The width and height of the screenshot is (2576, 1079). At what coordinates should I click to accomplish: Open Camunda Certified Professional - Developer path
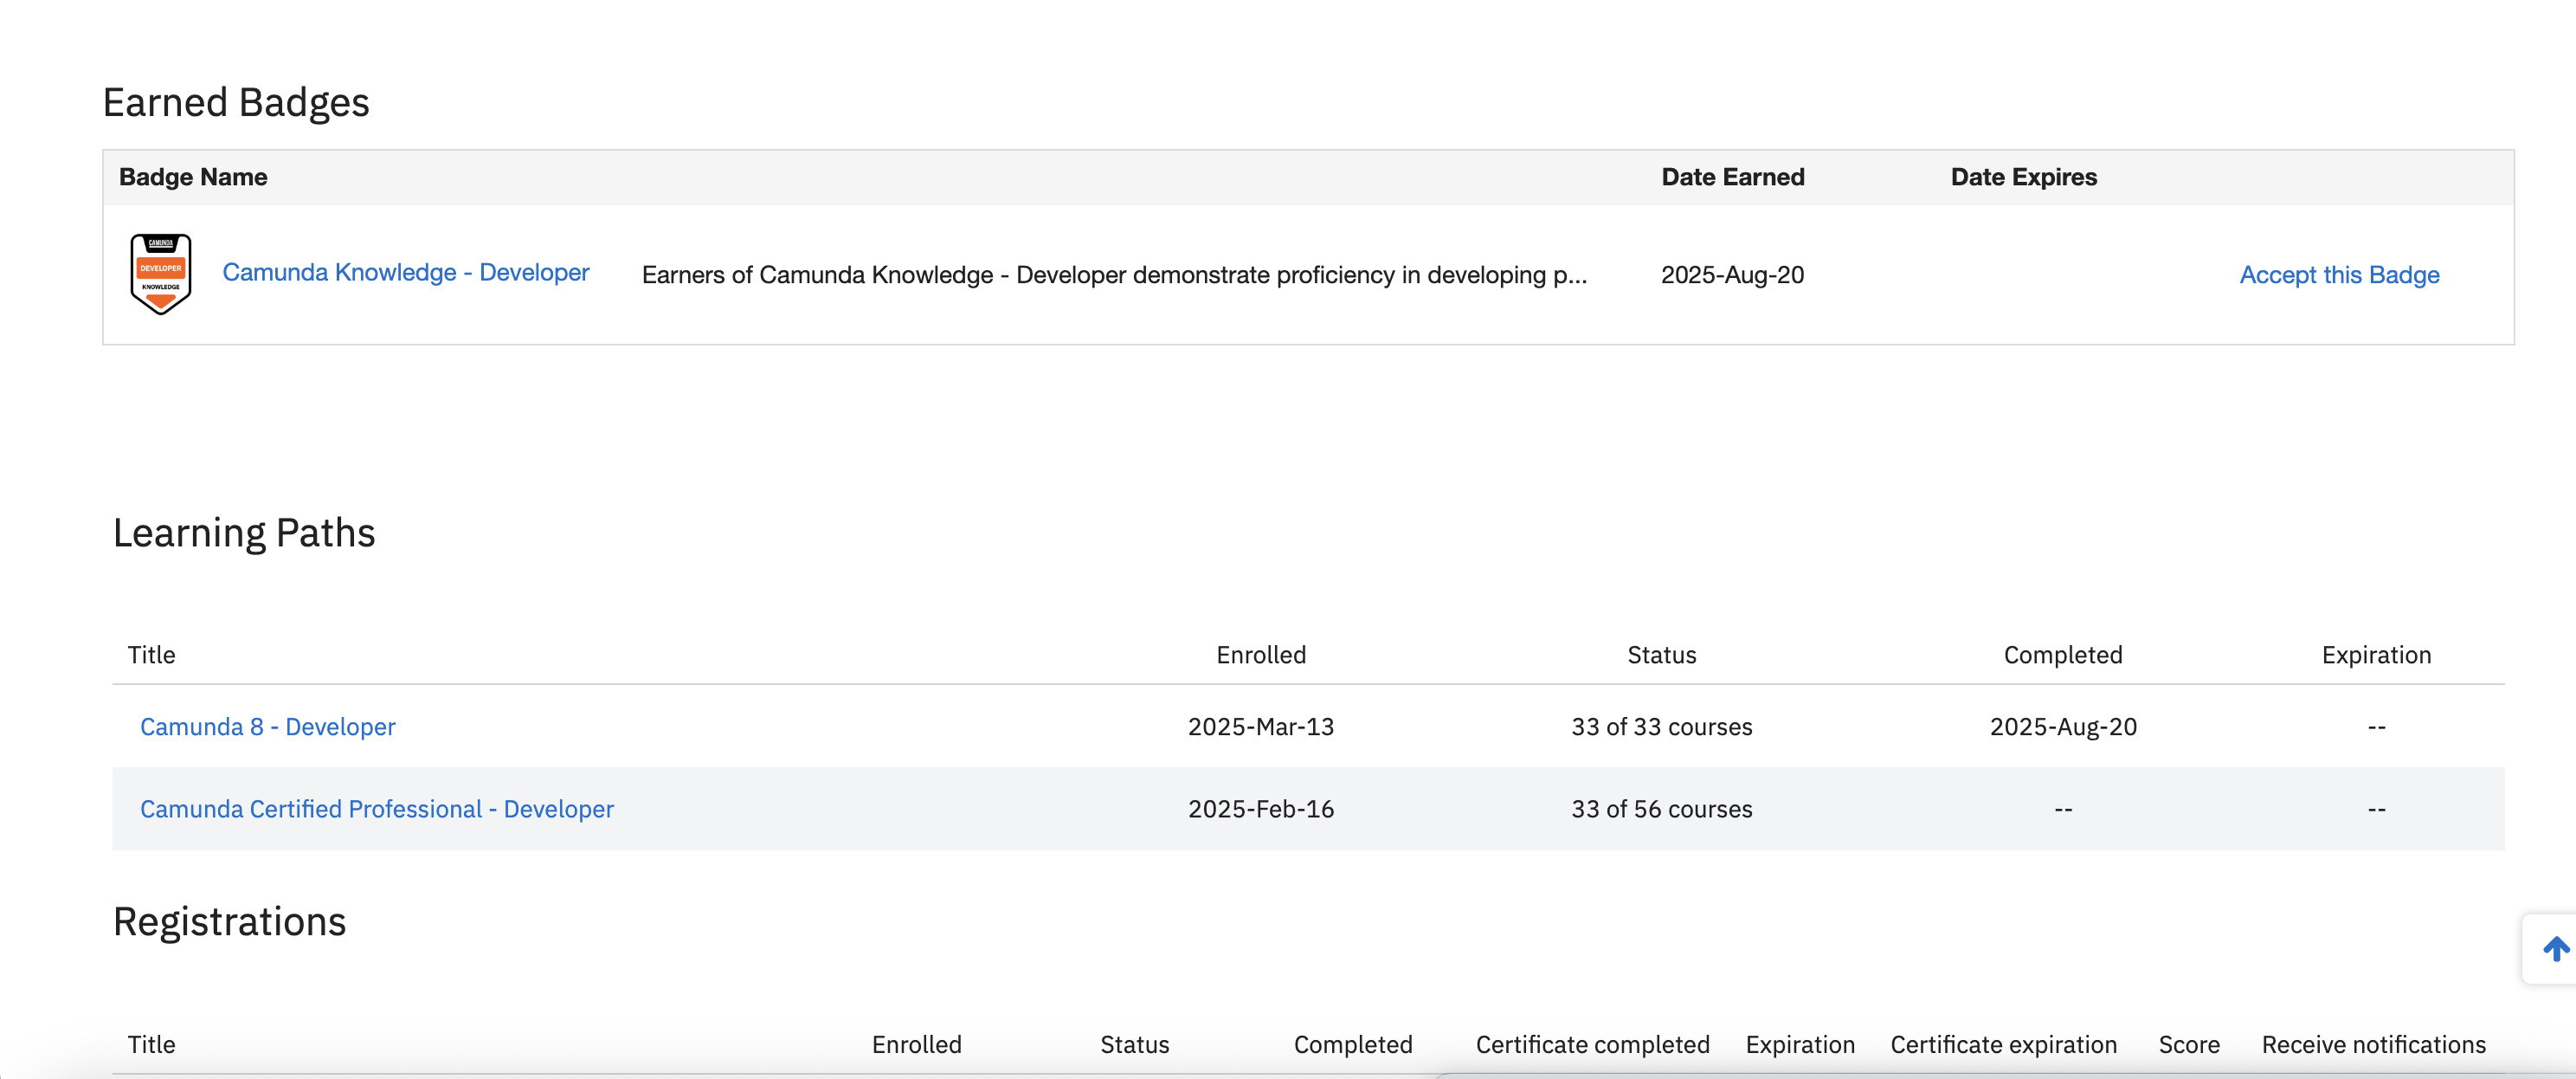(x=376, y=809)
